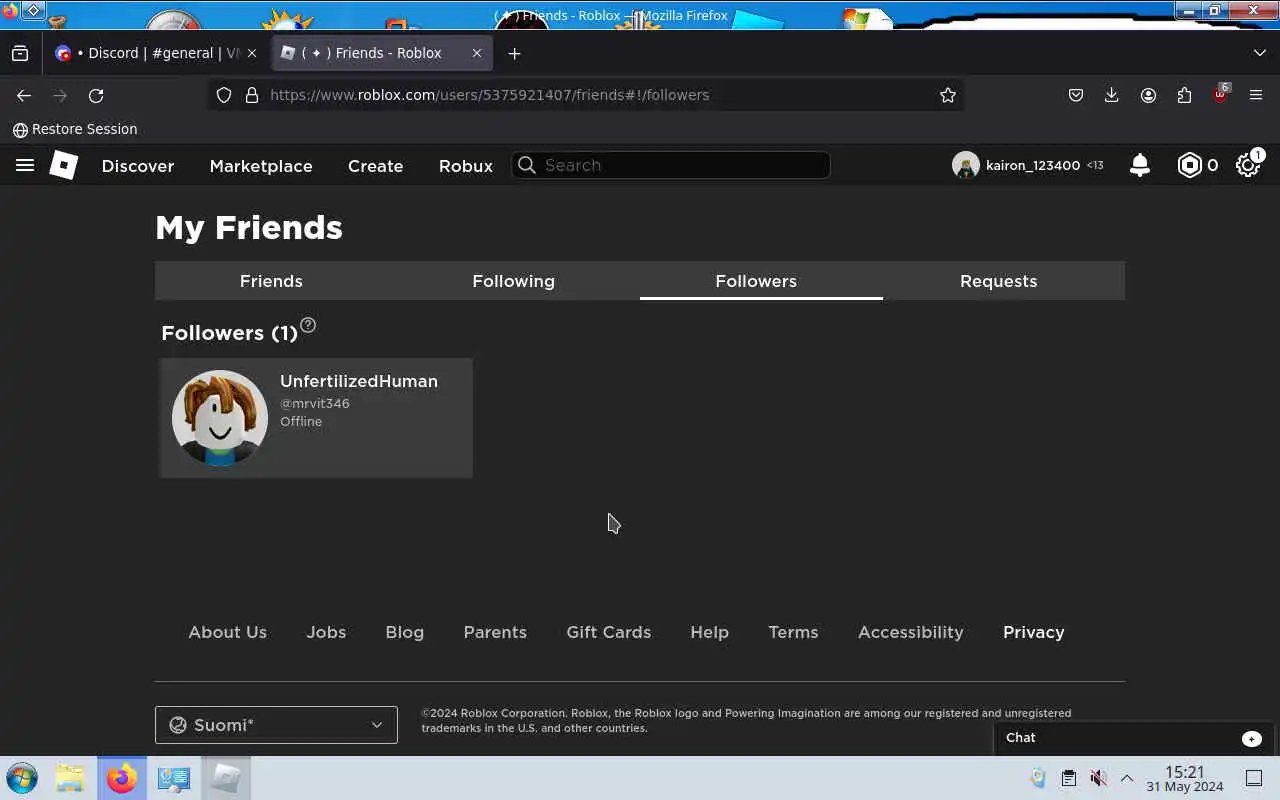Open the About Us footer link
1280x800 pixels.
[x=227, y=632]
